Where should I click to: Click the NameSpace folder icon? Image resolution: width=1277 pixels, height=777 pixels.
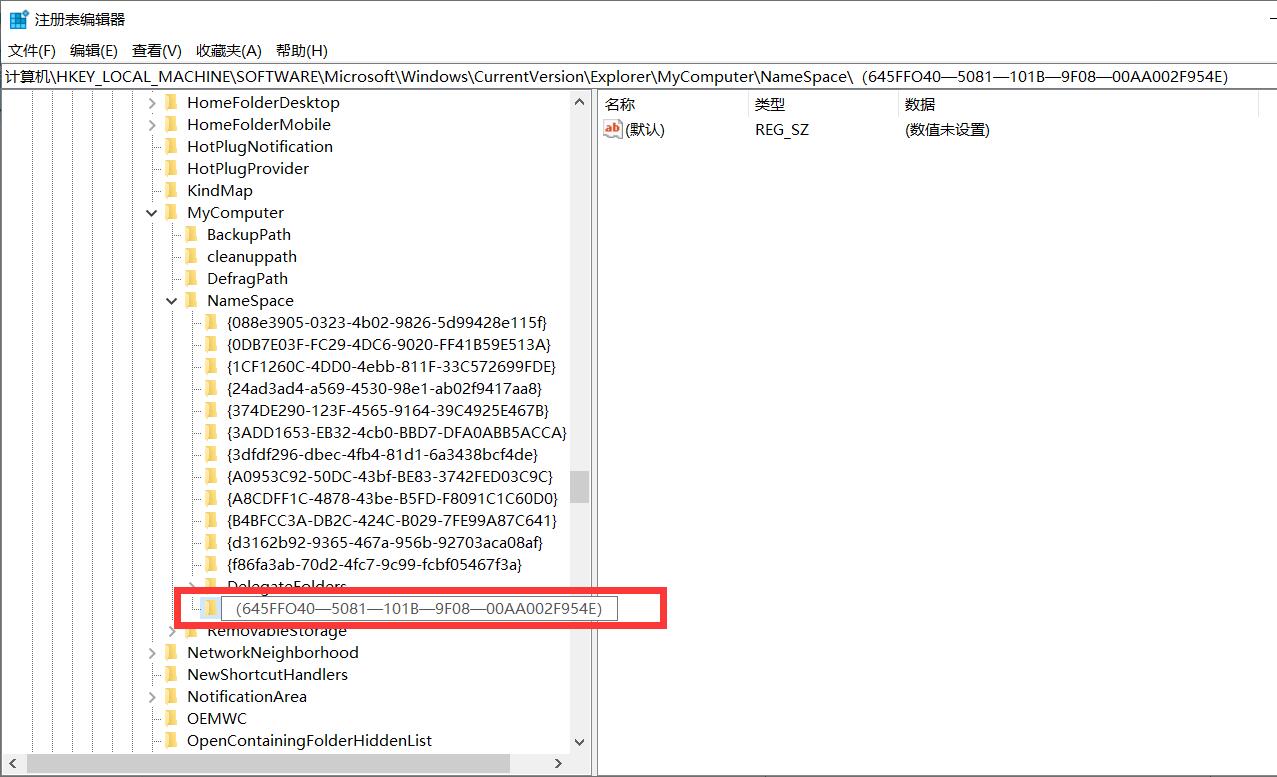[x=193, y=300]
